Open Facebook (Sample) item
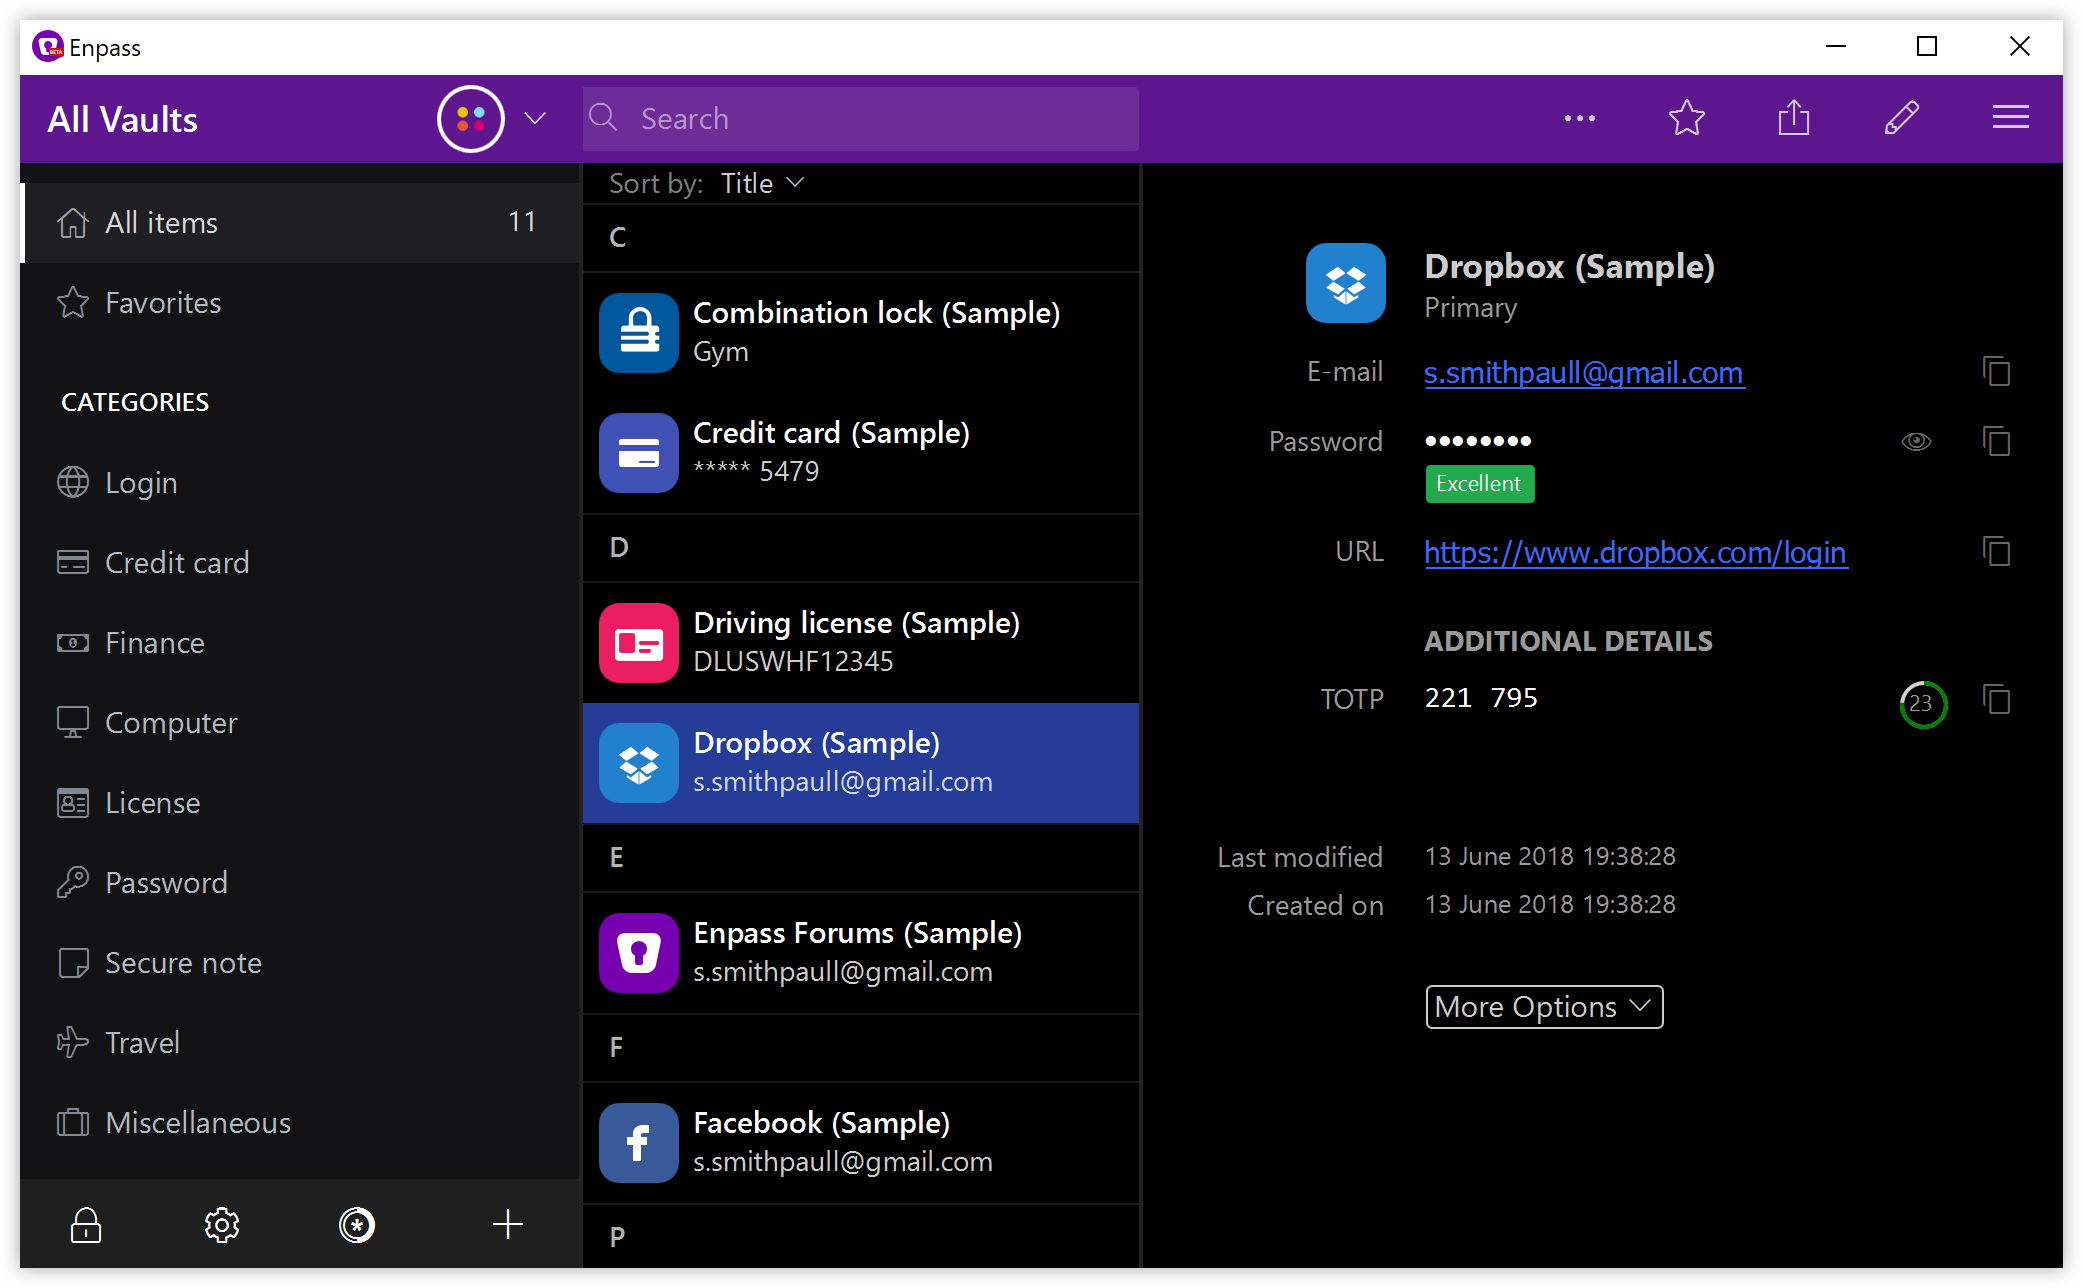Viewport: 2083px width, 1288px height. pos(861,1142)
